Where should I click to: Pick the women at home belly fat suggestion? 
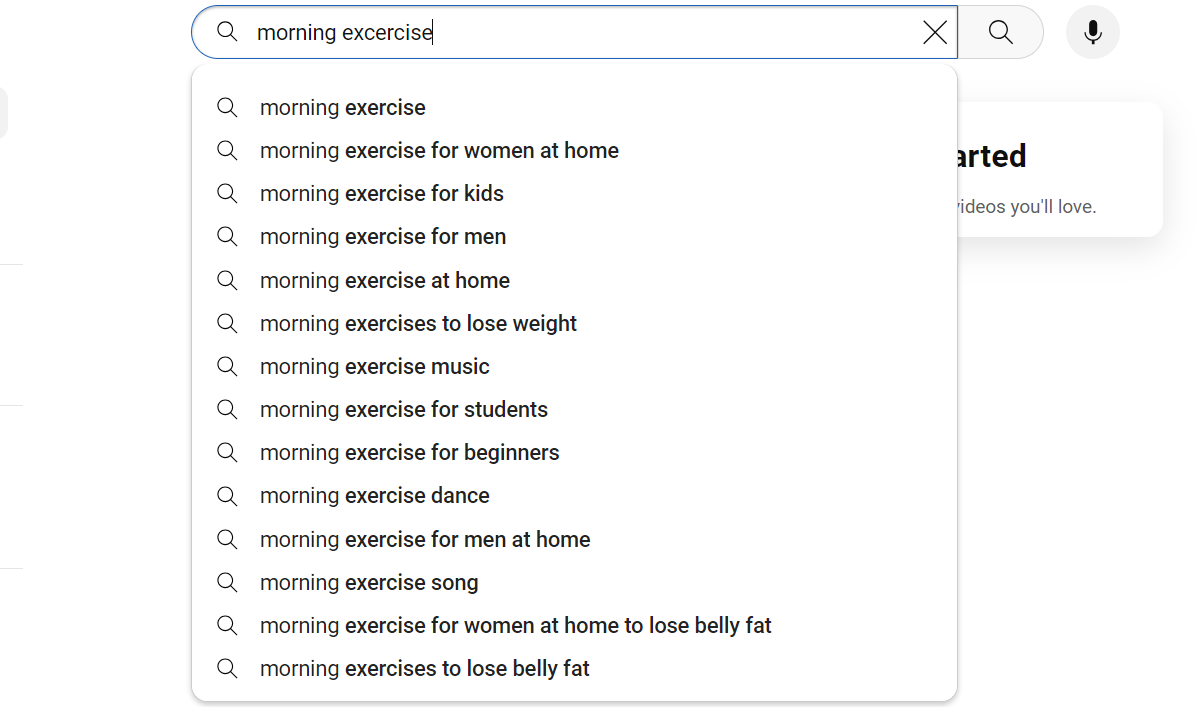click(x=516, y=626)
